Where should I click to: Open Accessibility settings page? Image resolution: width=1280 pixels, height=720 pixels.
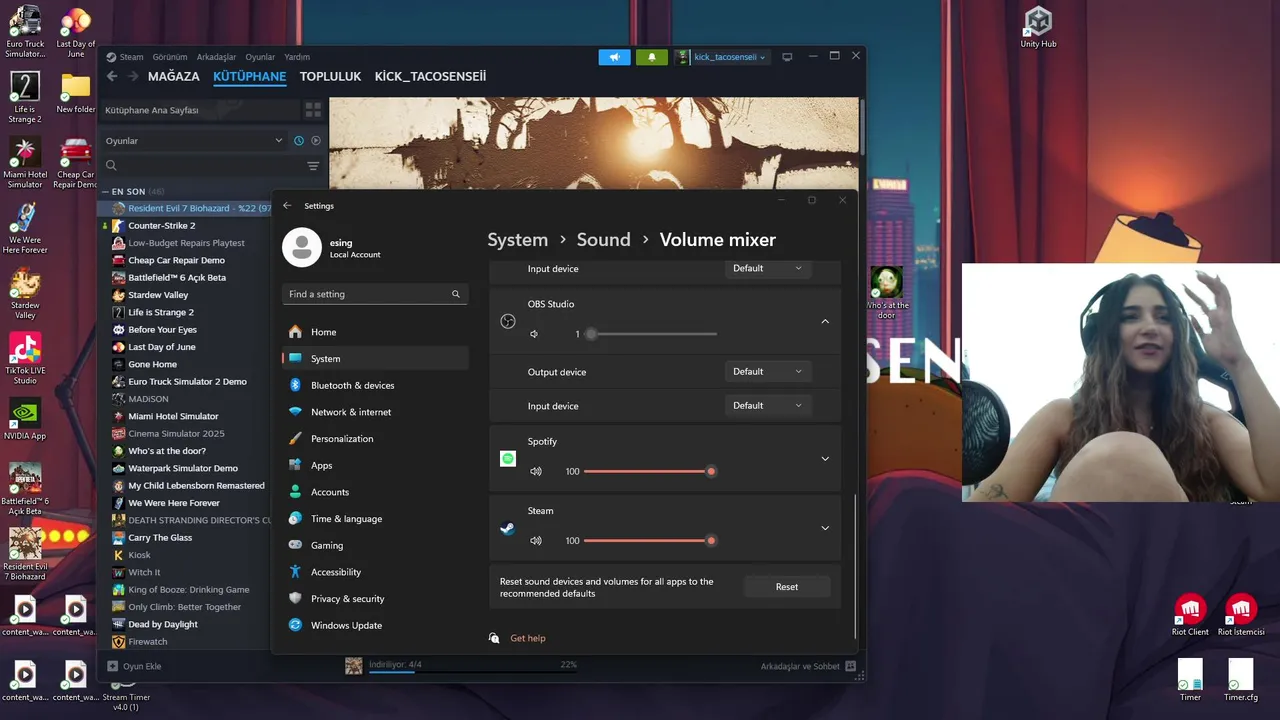click(375, 572)
